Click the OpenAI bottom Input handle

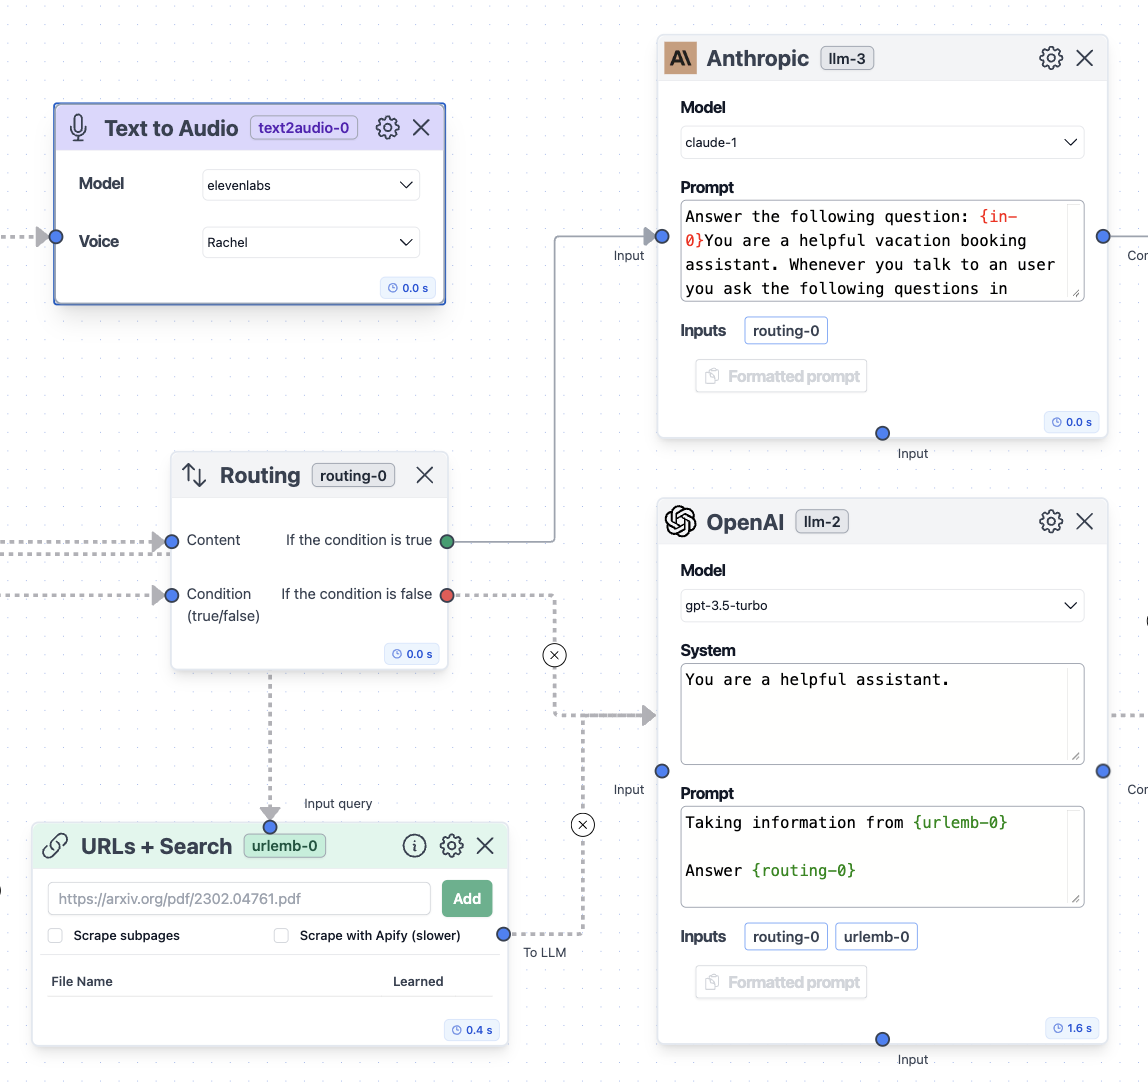[x=882, y=1039]
